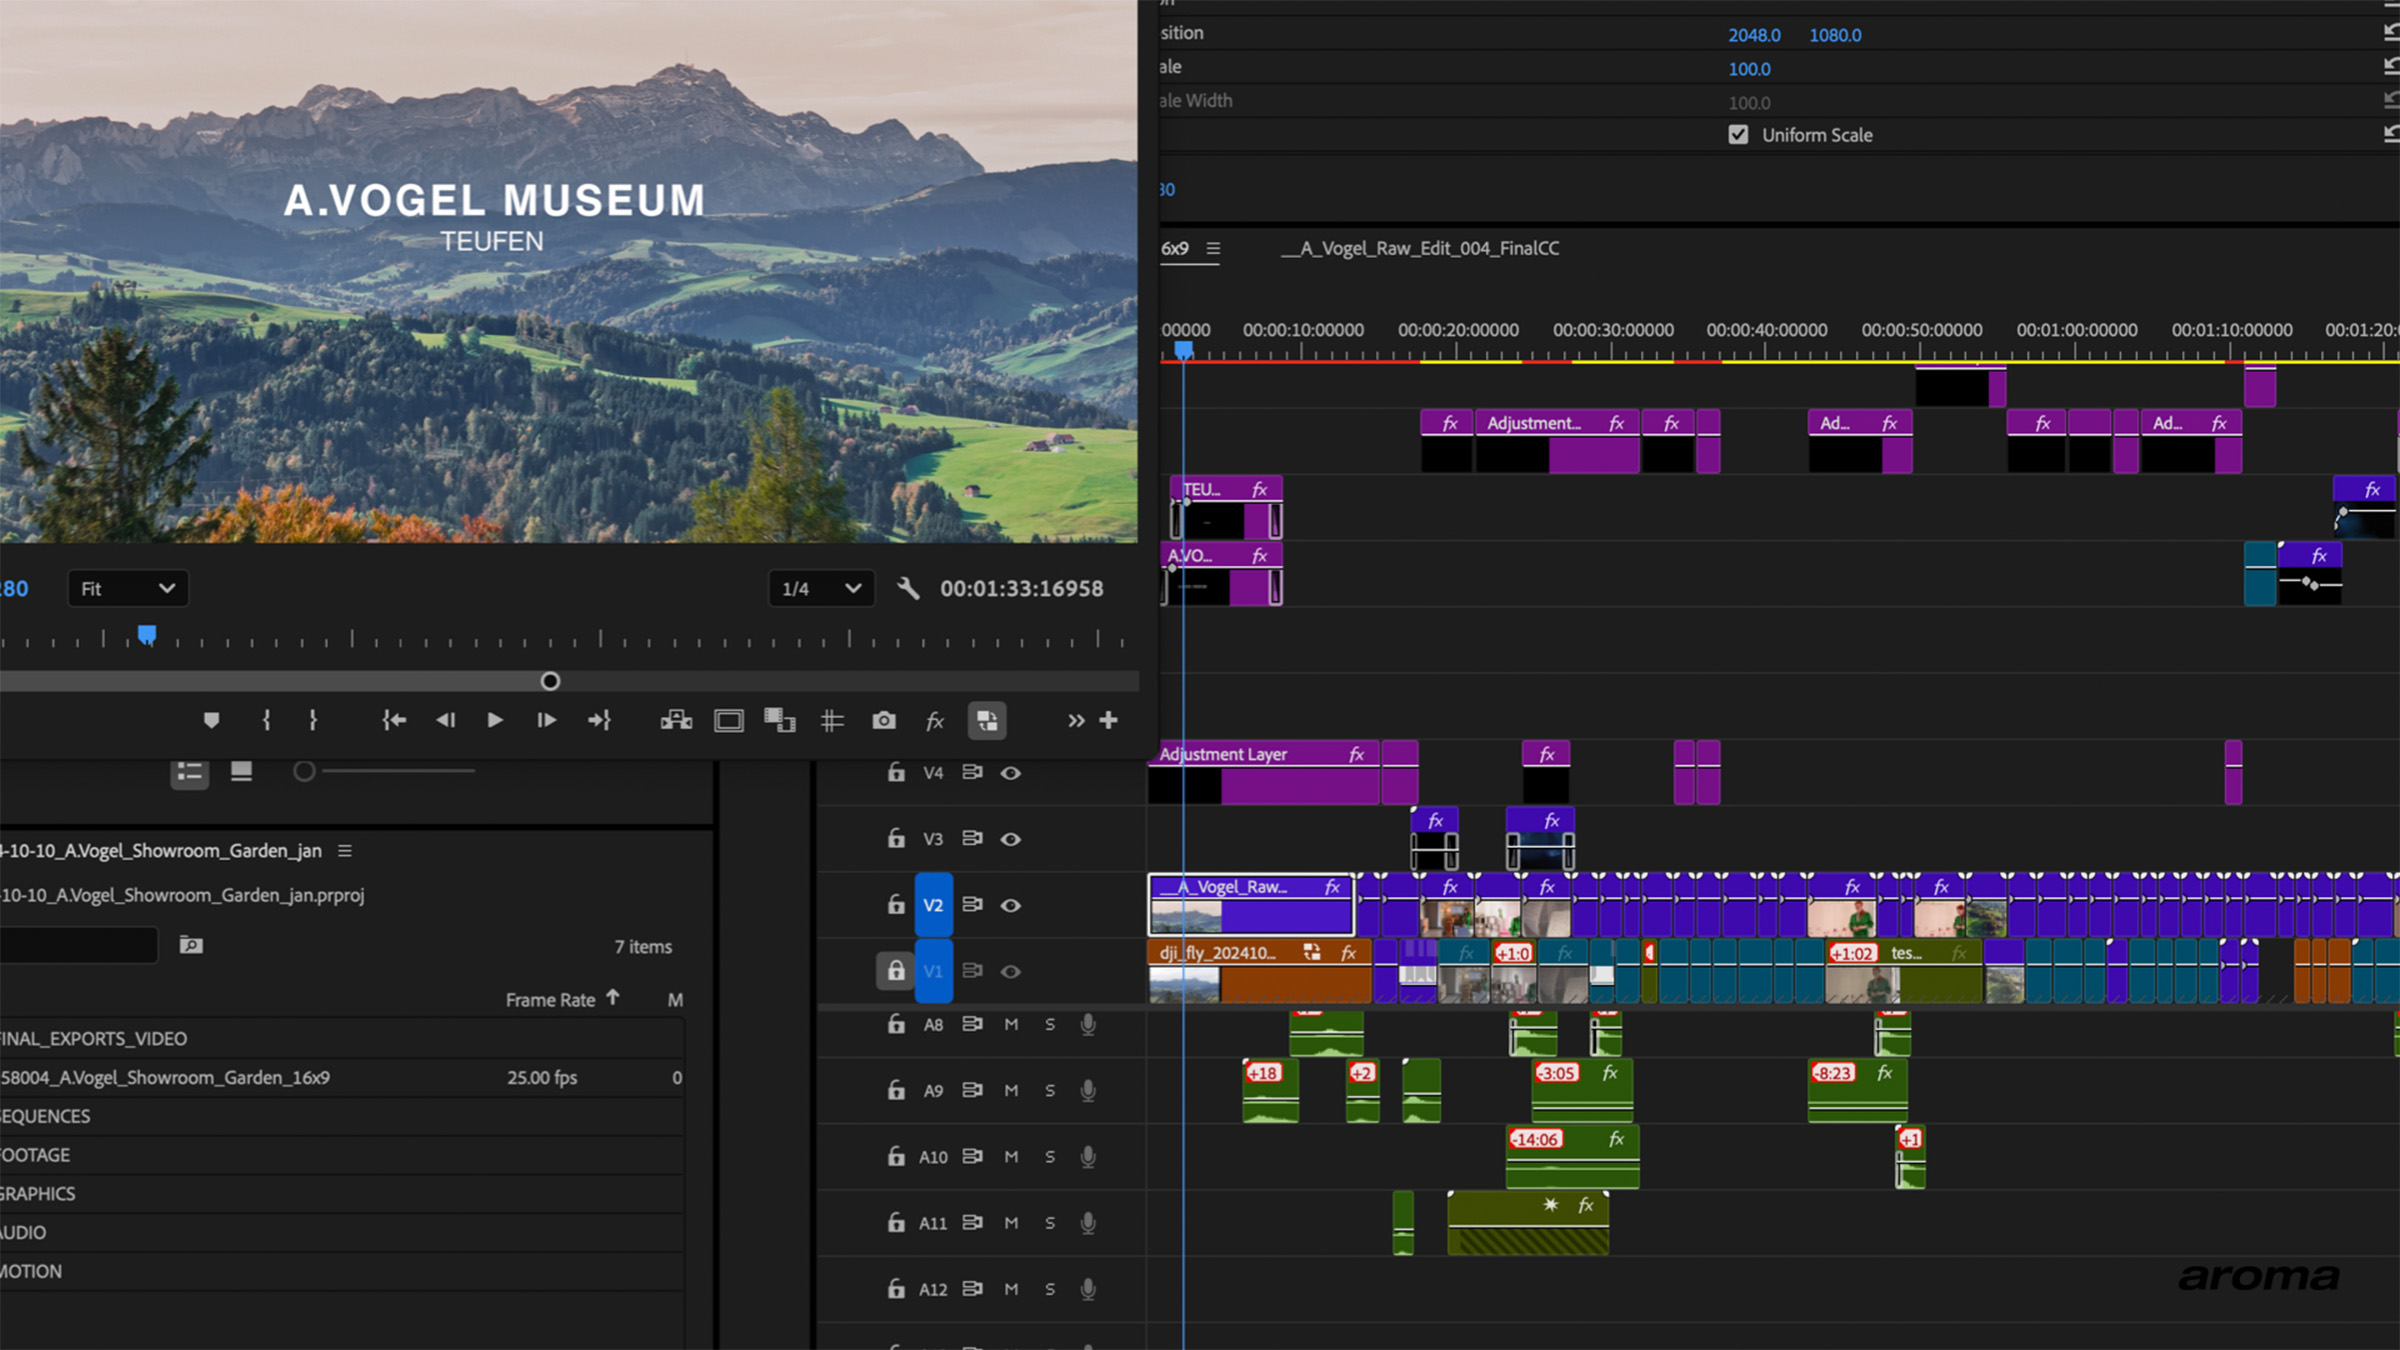The image size is (2400, 1350).
Task: Click the Mark Out bracket icon
Action: tap(313, 720)
